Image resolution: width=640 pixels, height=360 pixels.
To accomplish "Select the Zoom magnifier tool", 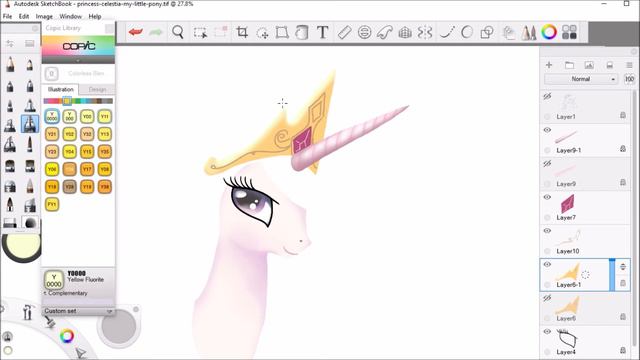I will [178, 32].
